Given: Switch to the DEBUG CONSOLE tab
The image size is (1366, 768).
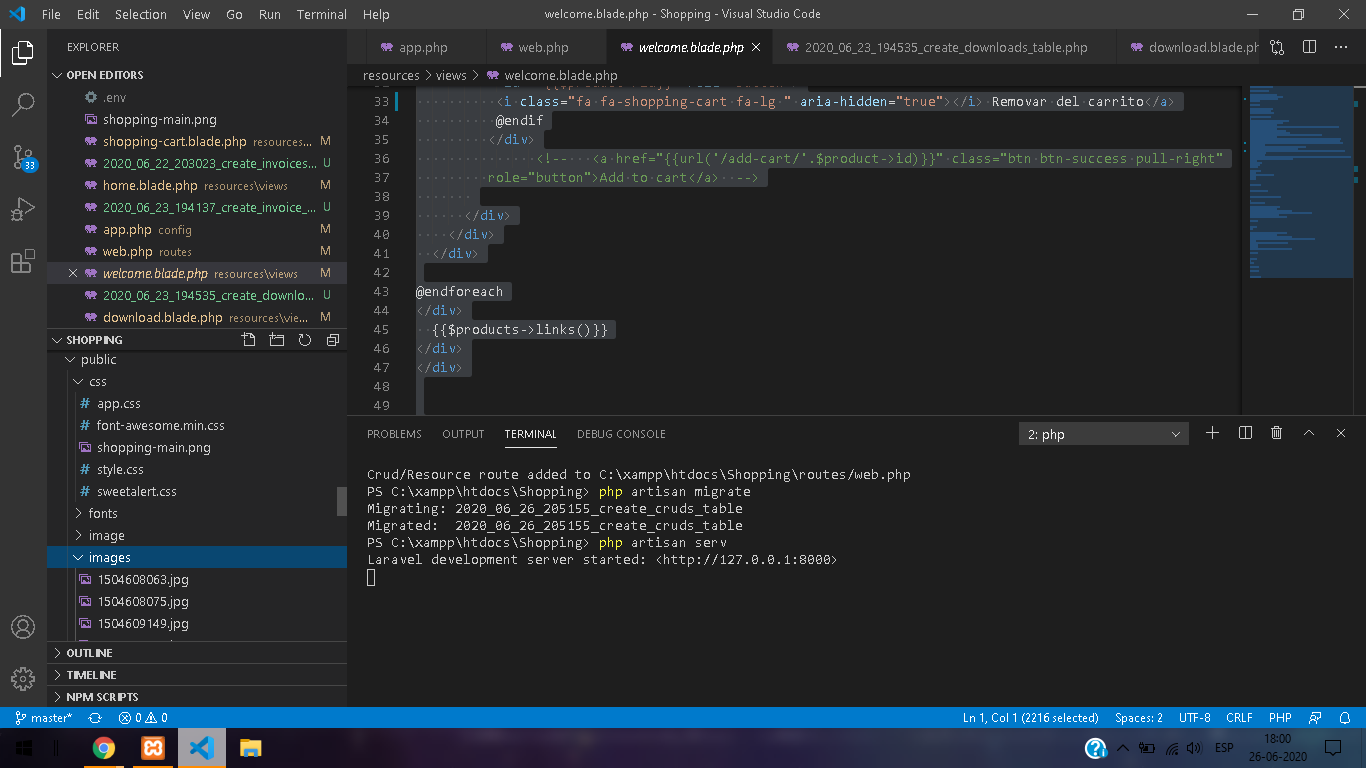Looking at the screenshot, I should tap(621, 434).
